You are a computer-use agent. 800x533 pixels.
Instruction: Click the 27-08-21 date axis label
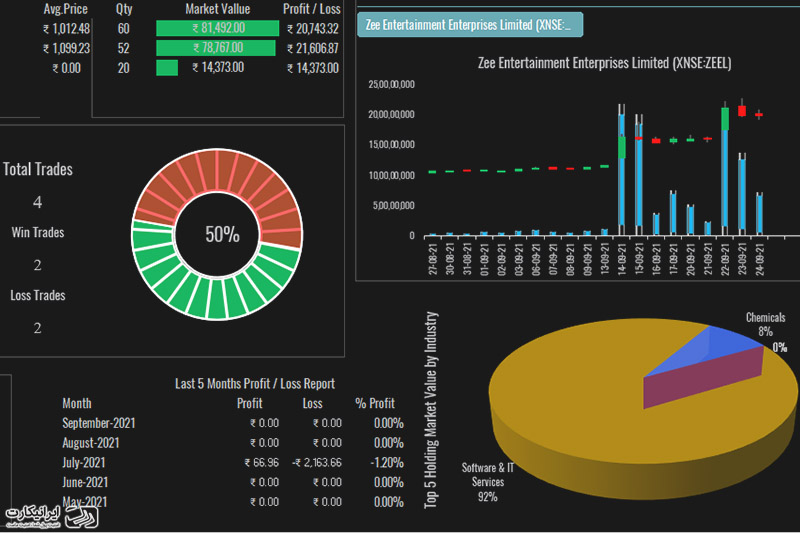pos(433,259)
